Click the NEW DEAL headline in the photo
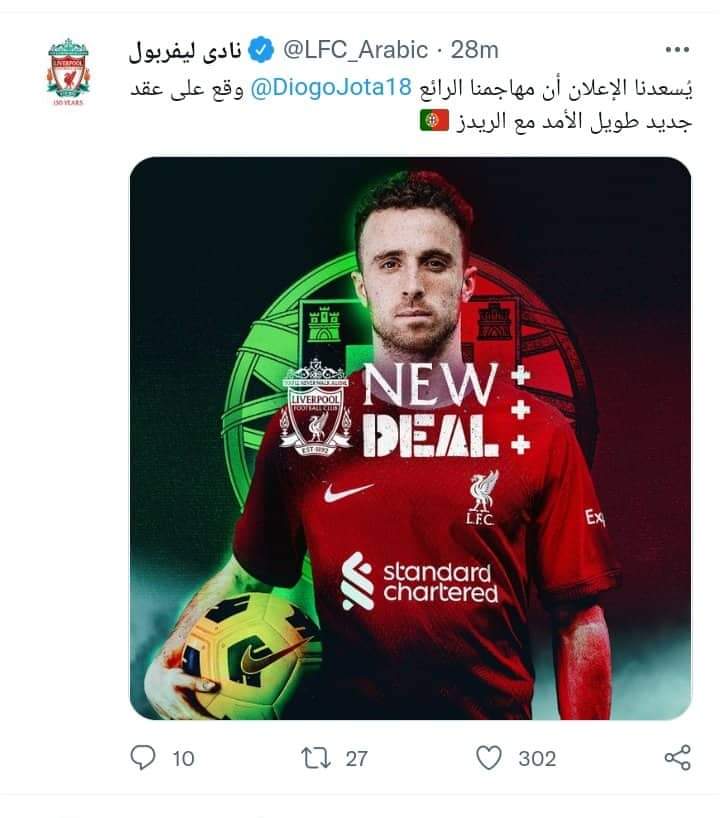 (x=430, y=411)
